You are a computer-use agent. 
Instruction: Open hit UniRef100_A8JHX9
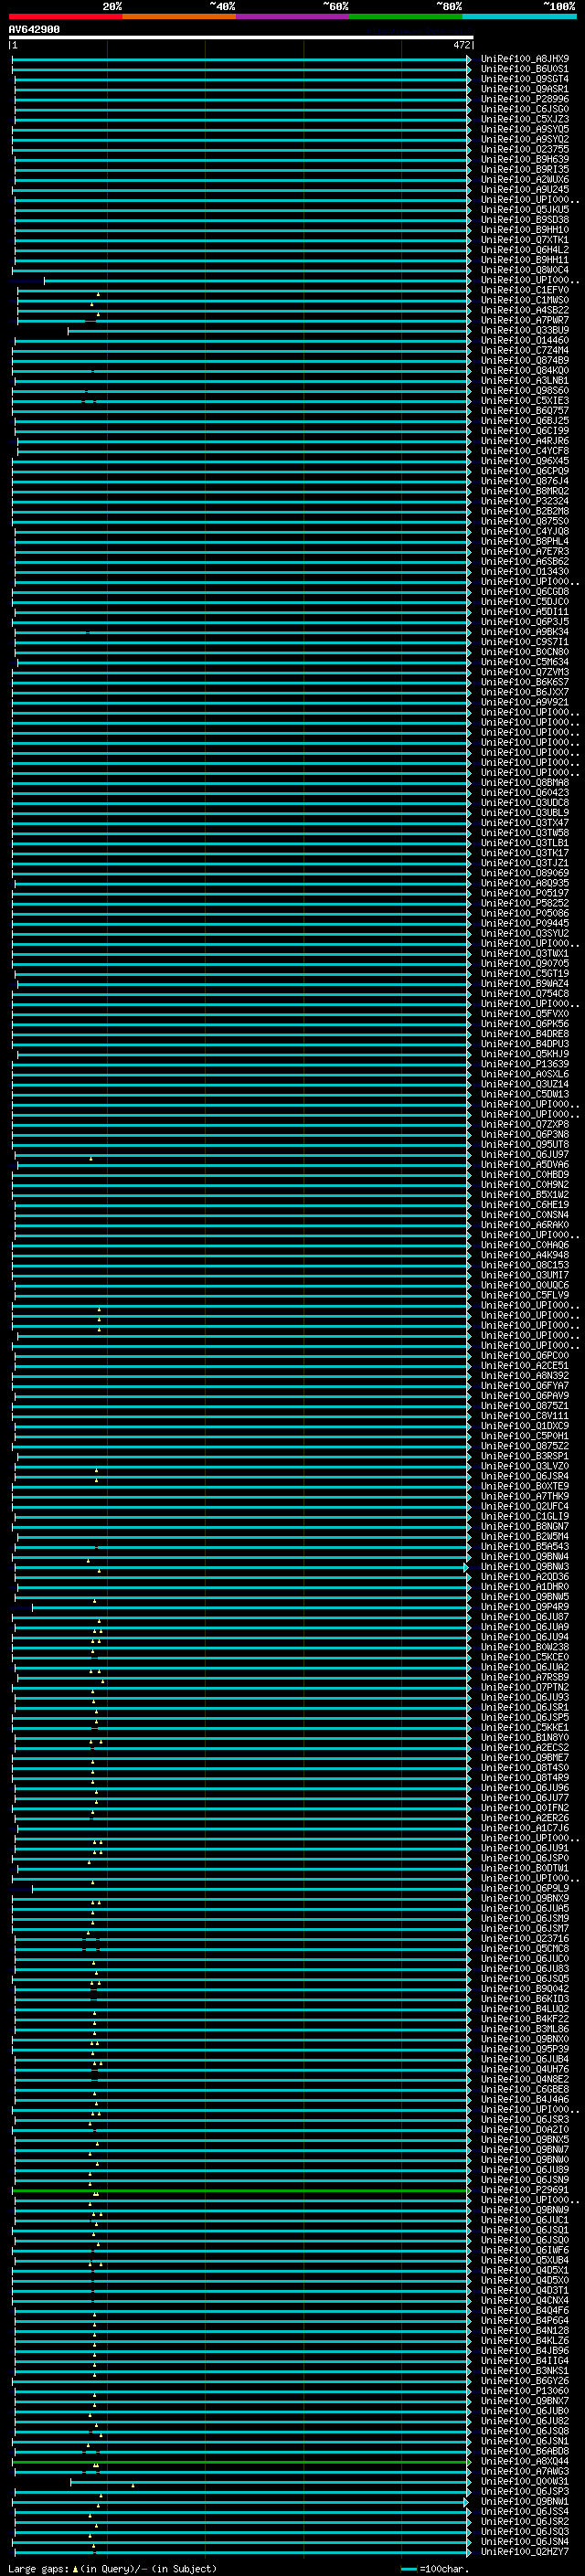pyautogui.click(x=524, y=59)
